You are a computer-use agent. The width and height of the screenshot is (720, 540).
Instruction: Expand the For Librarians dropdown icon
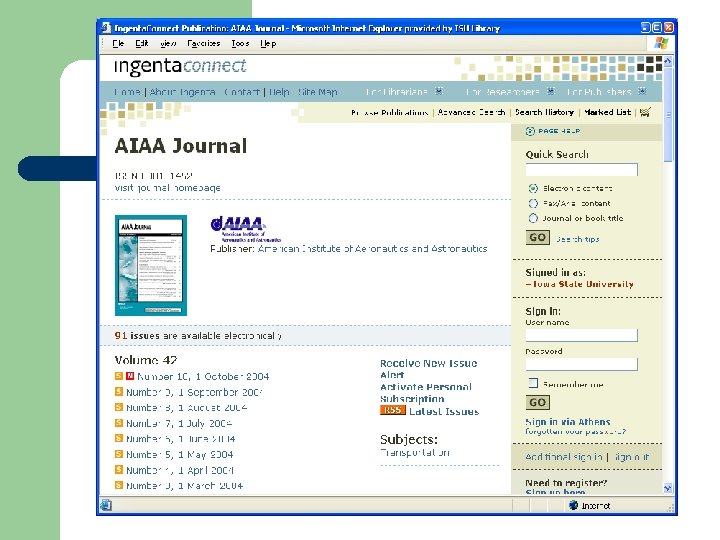(439, 91)
